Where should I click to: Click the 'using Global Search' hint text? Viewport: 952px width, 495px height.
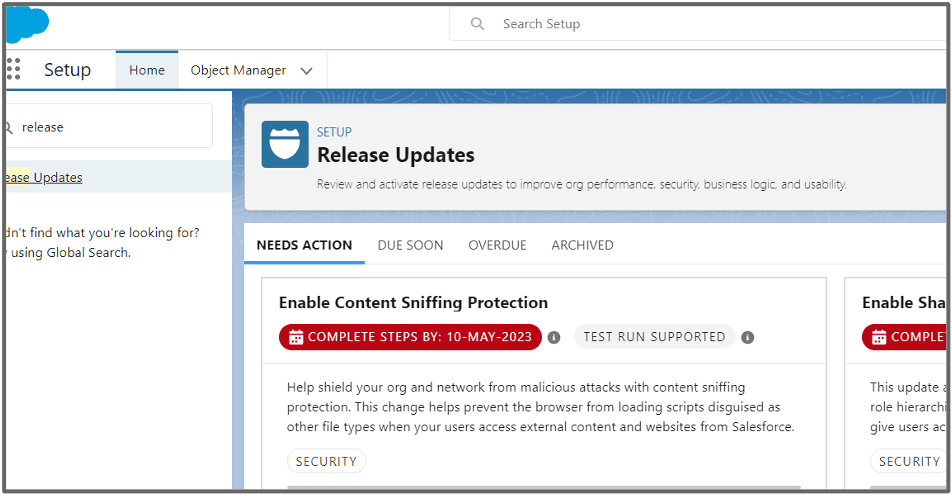(x=70, y=253)
